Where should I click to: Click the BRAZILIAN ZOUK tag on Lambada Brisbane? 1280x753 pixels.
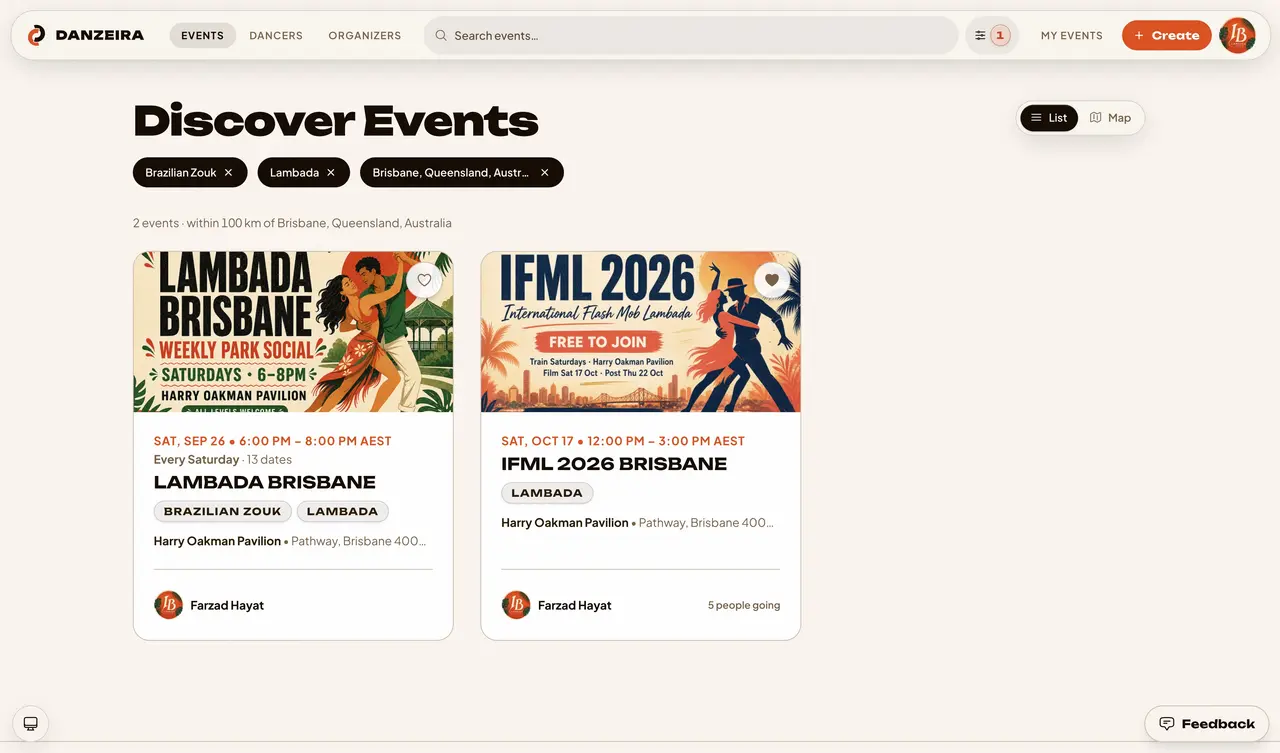point(223,511)
